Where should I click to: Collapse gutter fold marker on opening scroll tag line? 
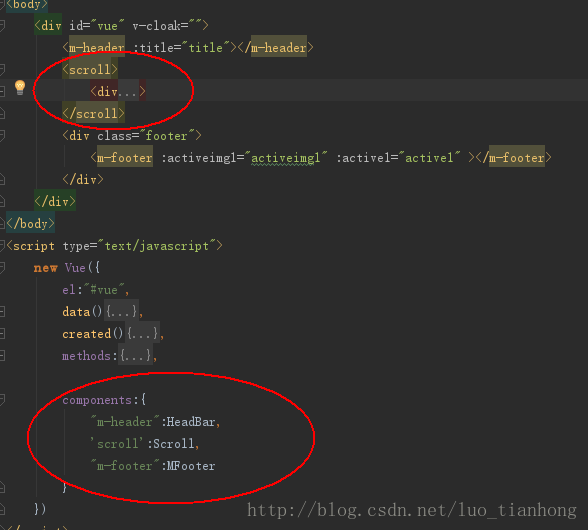[2, 69]
